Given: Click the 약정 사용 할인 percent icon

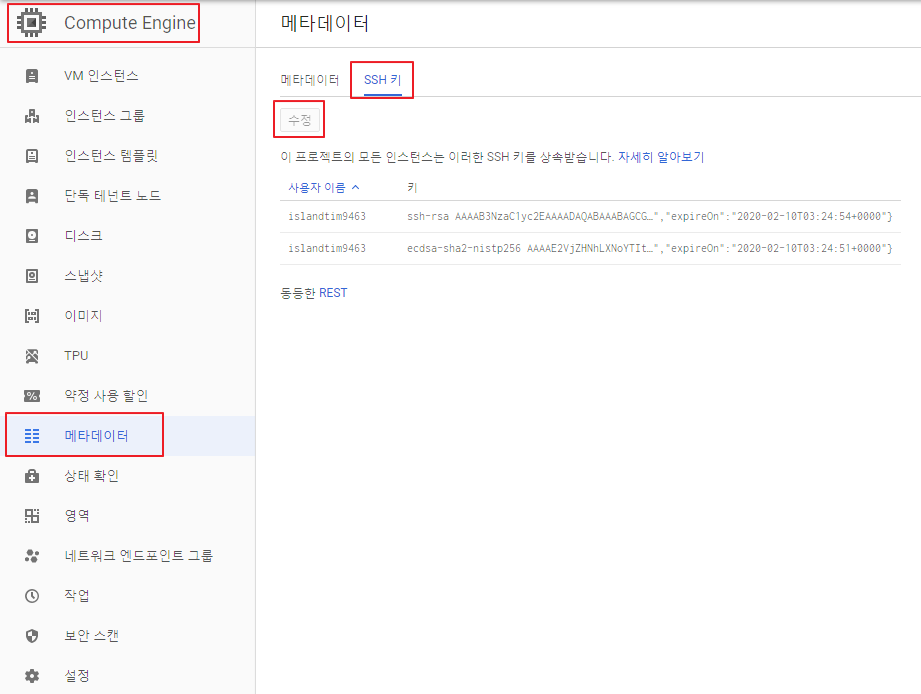Looking at the screenshot, I should coord(32,396).
